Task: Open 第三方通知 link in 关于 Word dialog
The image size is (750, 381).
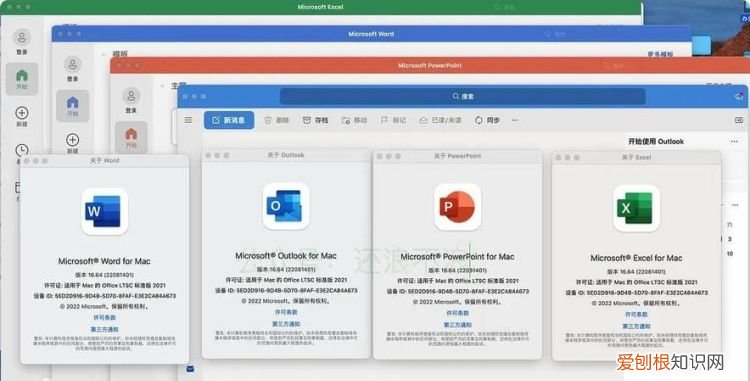Action: [x=104, y=329]
